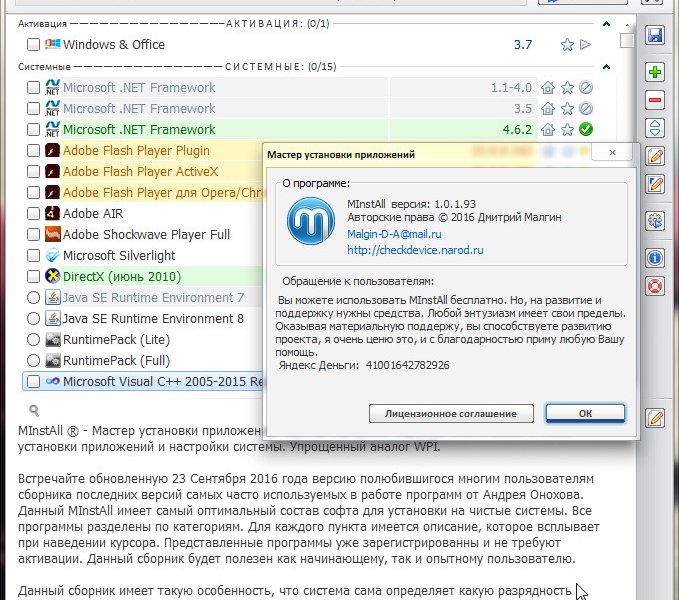Viewport: 679px width, 600px height.
Task: Click the DirectX yellow X icon
Action: click(x=52, y=276)
